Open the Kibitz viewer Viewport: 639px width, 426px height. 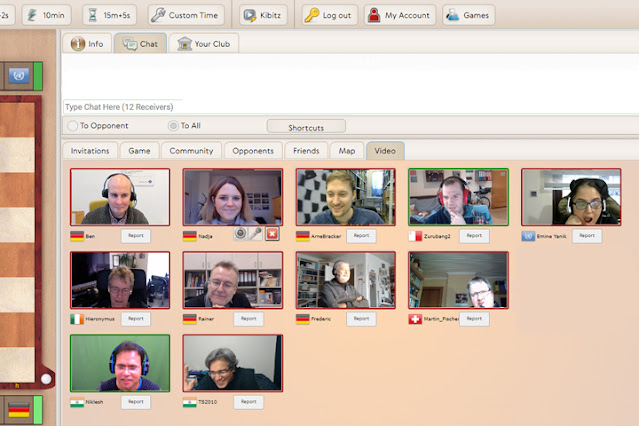[263, 15]
